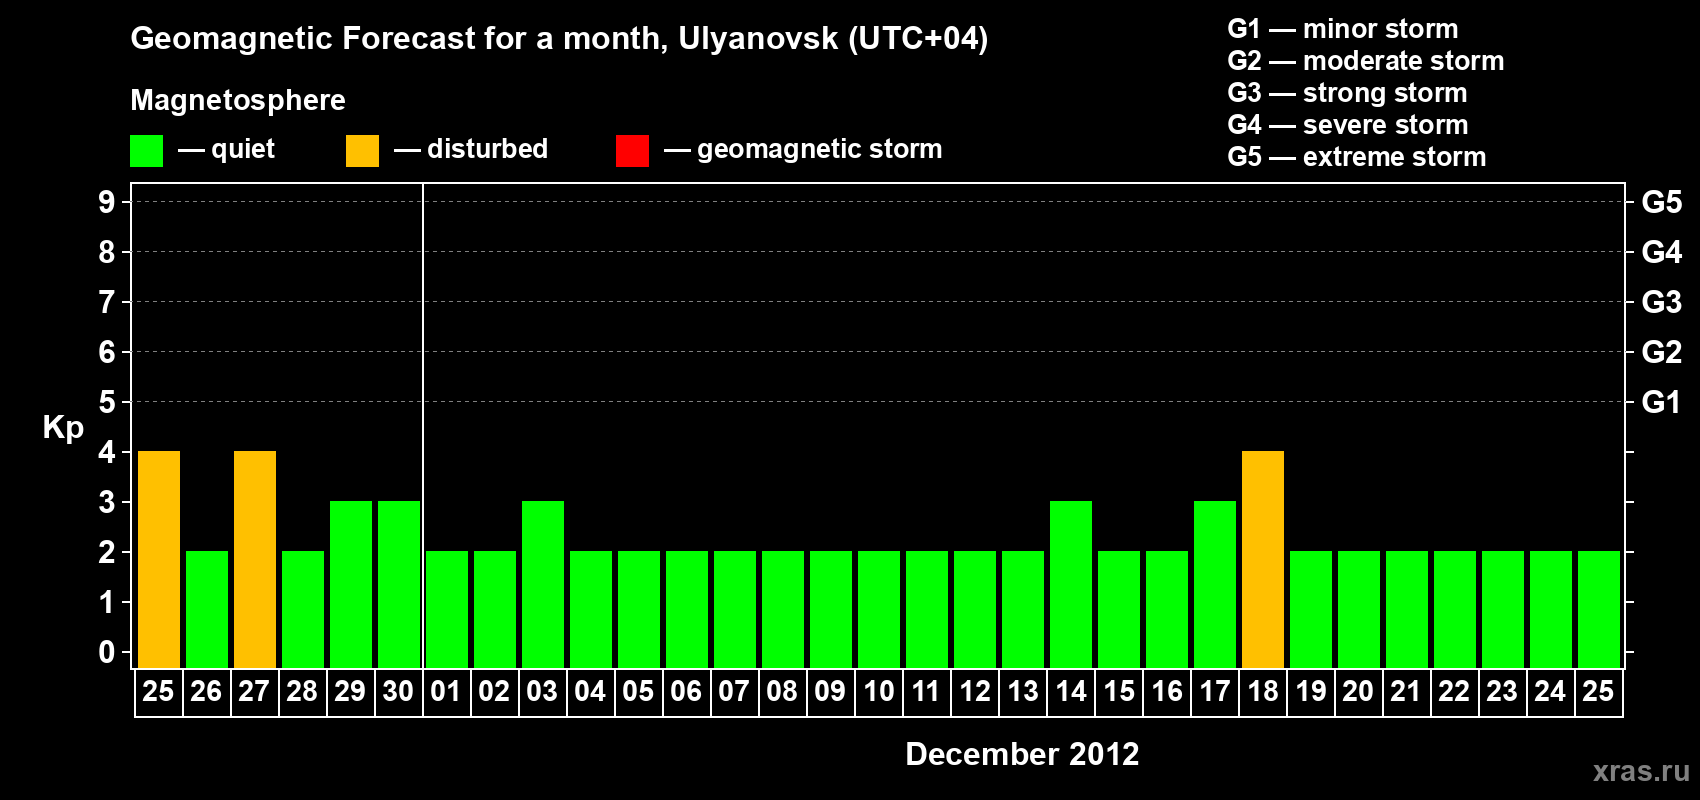The image size is (1700, 800).
Task: Click the 'quiet' legend text
Action: (243, 150)
